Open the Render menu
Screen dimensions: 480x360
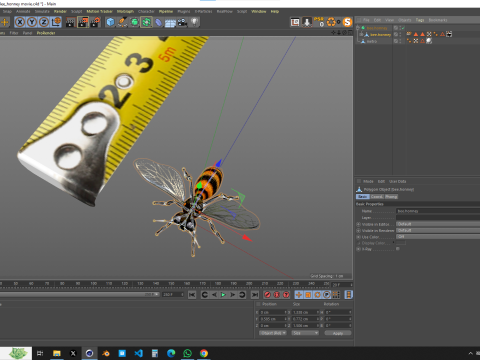(x=60, y=11)
